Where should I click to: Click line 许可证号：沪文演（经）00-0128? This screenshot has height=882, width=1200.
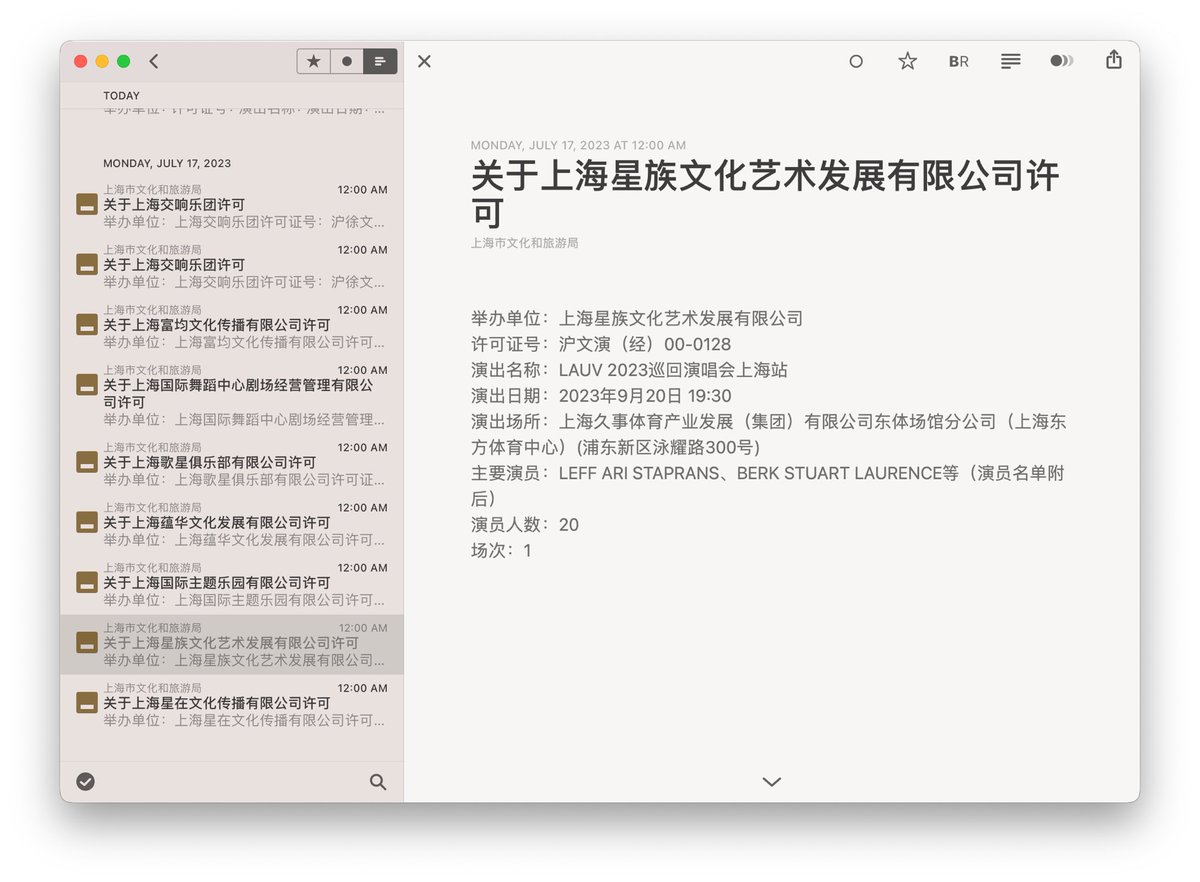tap(601, 344)
